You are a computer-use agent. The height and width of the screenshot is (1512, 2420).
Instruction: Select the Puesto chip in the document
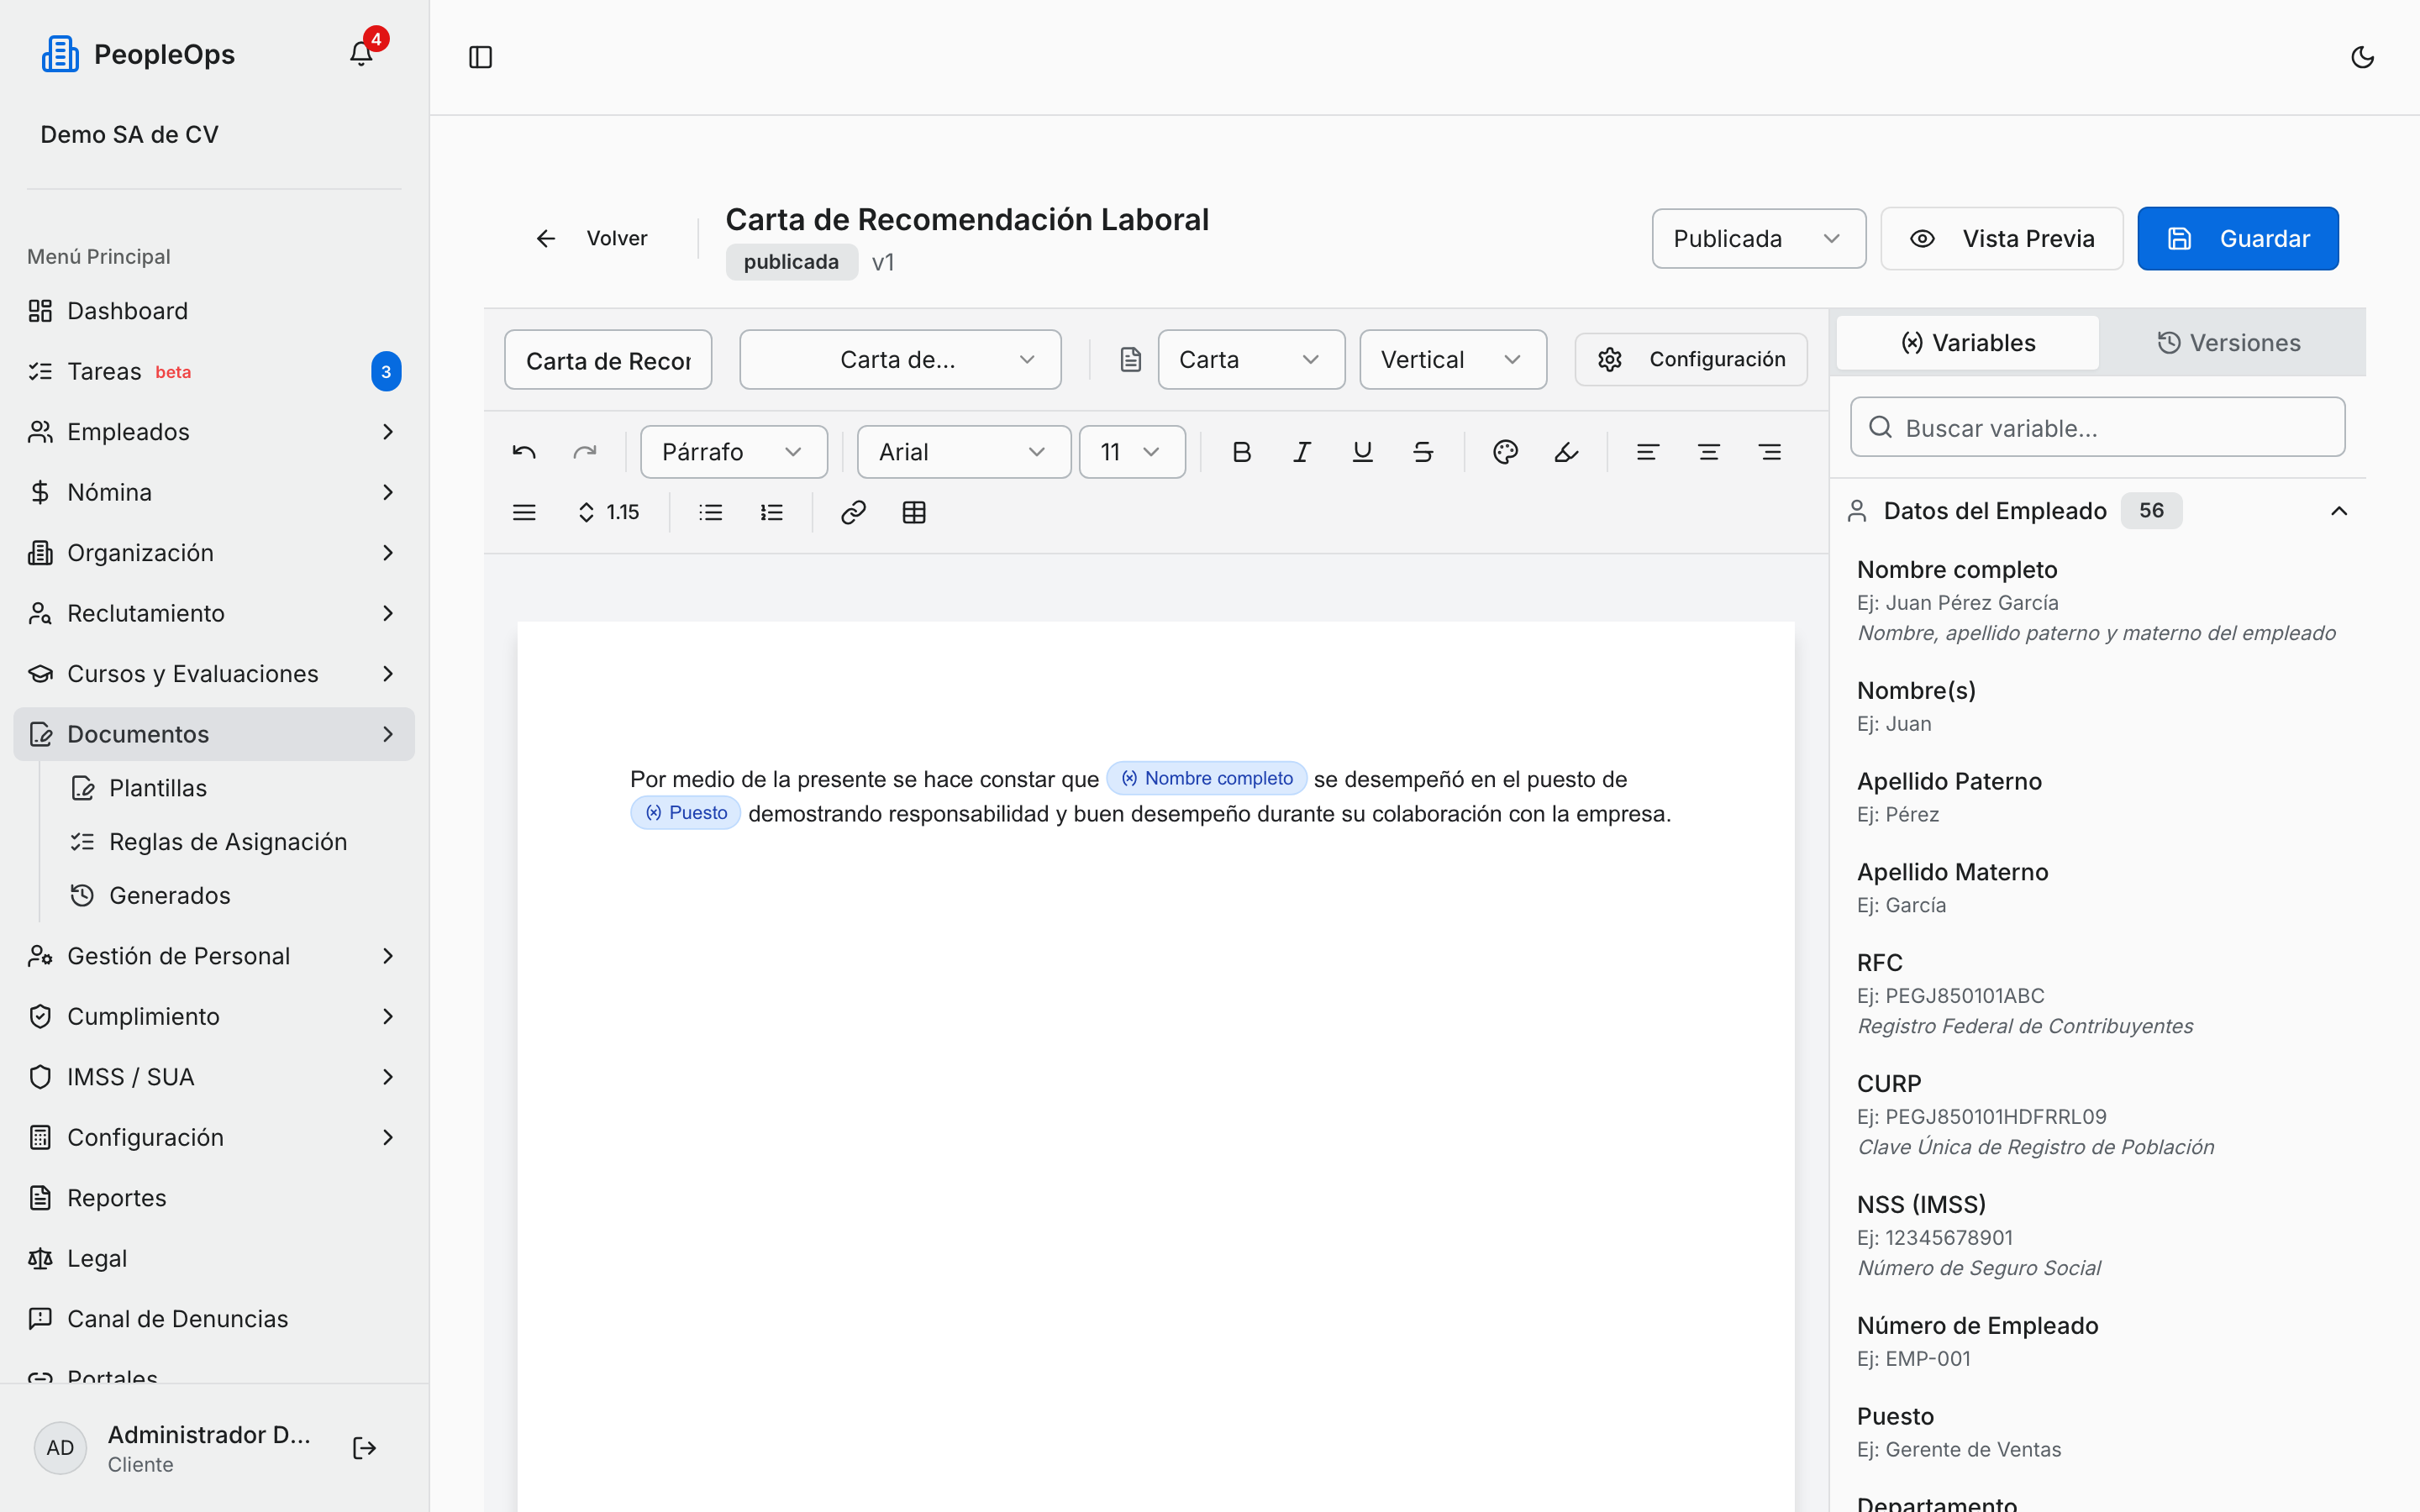click(686, 813)
